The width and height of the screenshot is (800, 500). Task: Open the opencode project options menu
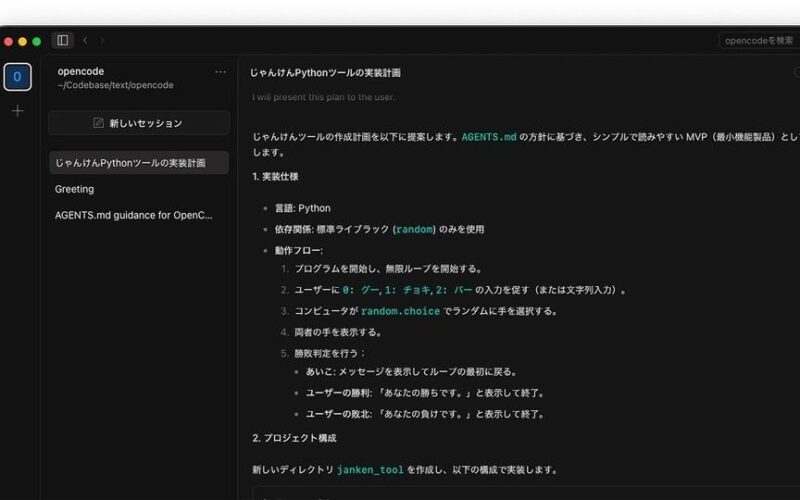coord(220,72)
